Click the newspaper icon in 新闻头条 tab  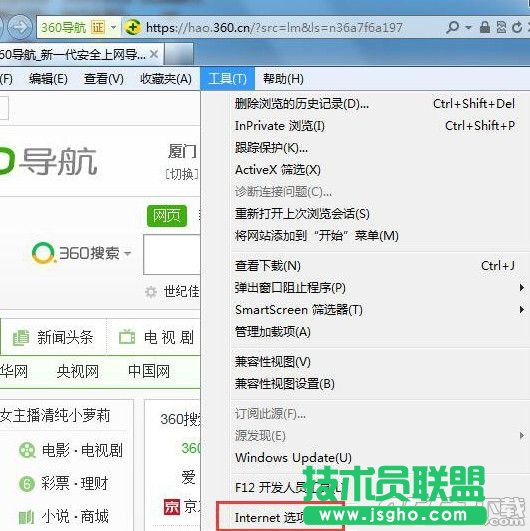pos(21,338)
